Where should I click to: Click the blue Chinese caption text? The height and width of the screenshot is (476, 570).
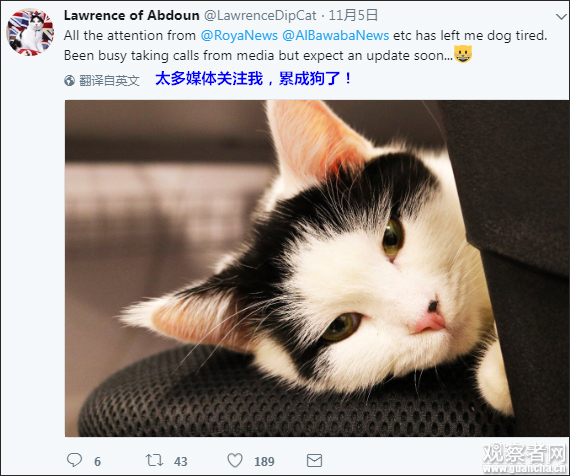pos(253,79)
